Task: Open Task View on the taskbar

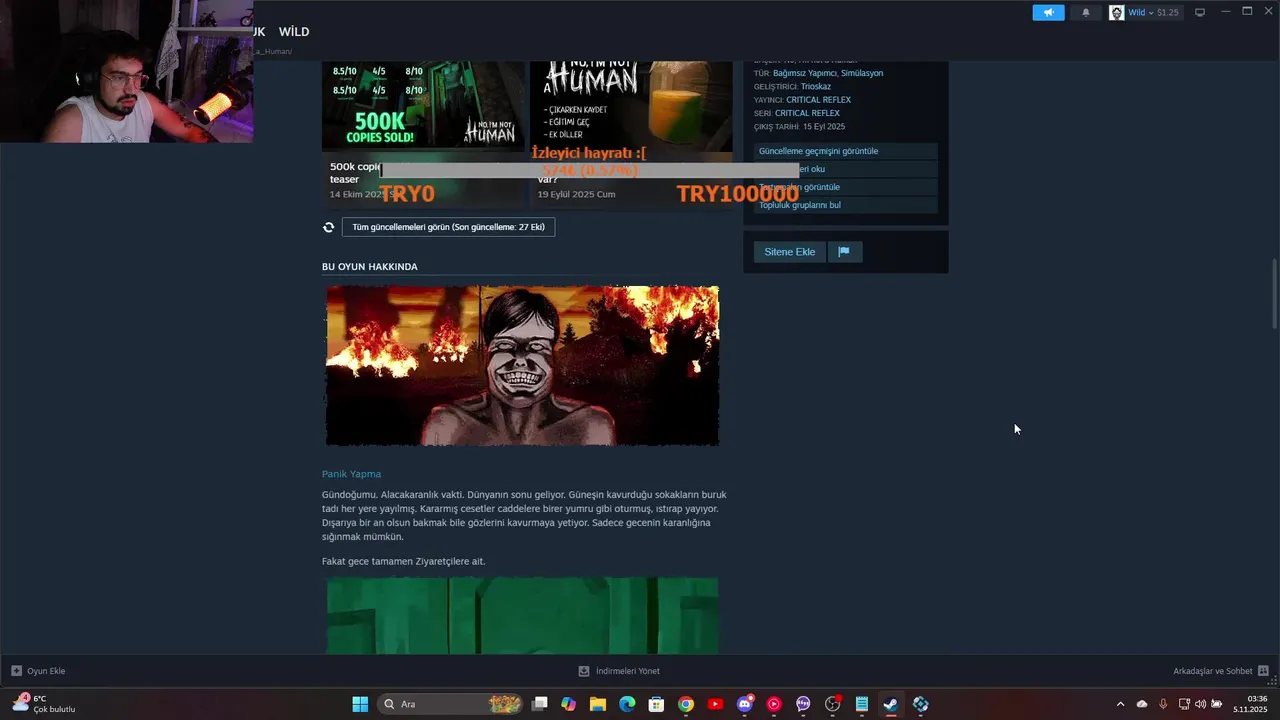Action: pyautogui.click(x=540, y=704)
